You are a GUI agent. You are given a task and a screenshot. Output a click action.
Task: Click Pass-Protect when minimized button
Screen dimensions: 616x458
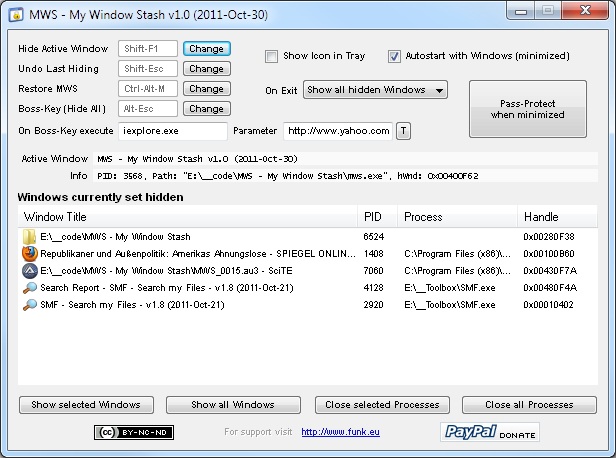pyautogui.click(x=528, y=109)
